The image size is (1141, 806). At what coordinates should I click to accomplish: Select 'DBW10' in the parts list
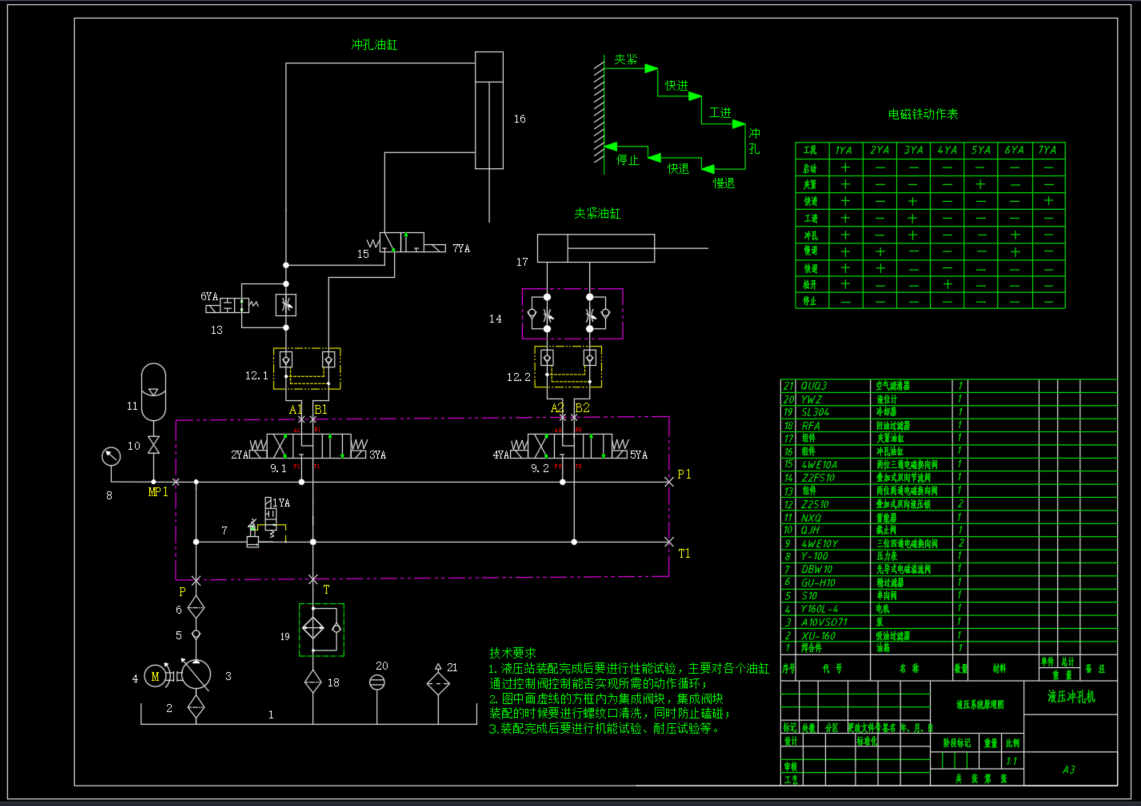pos(816,570)
